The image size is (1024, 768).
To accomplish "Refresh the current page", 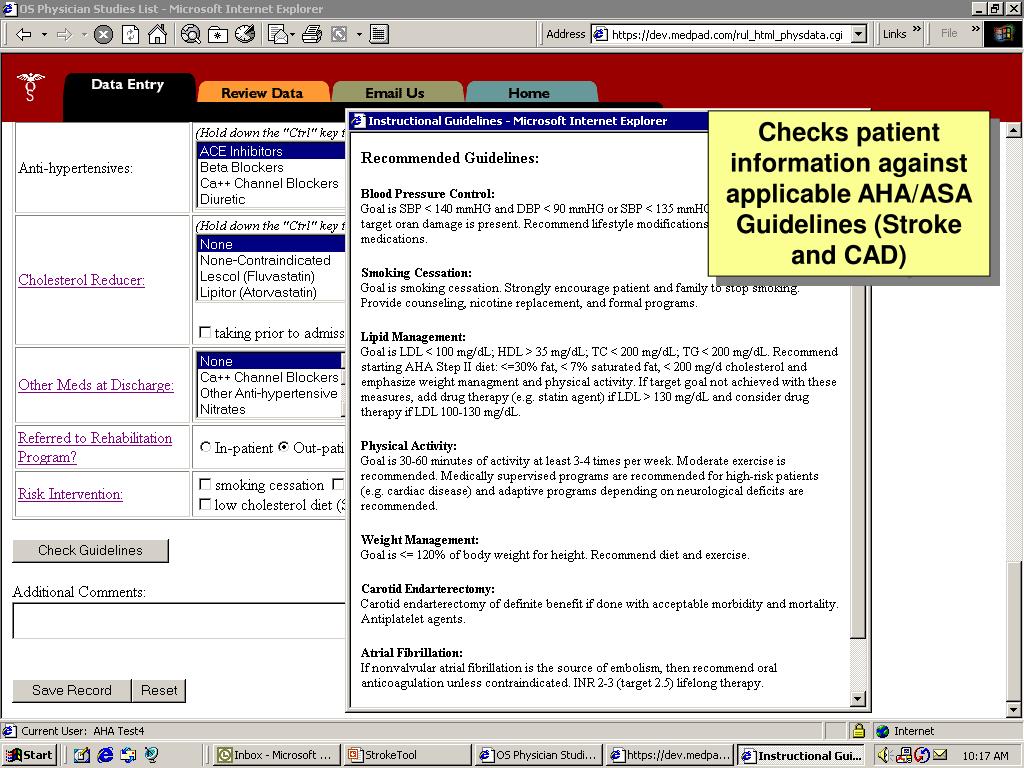I will point(131,34).
